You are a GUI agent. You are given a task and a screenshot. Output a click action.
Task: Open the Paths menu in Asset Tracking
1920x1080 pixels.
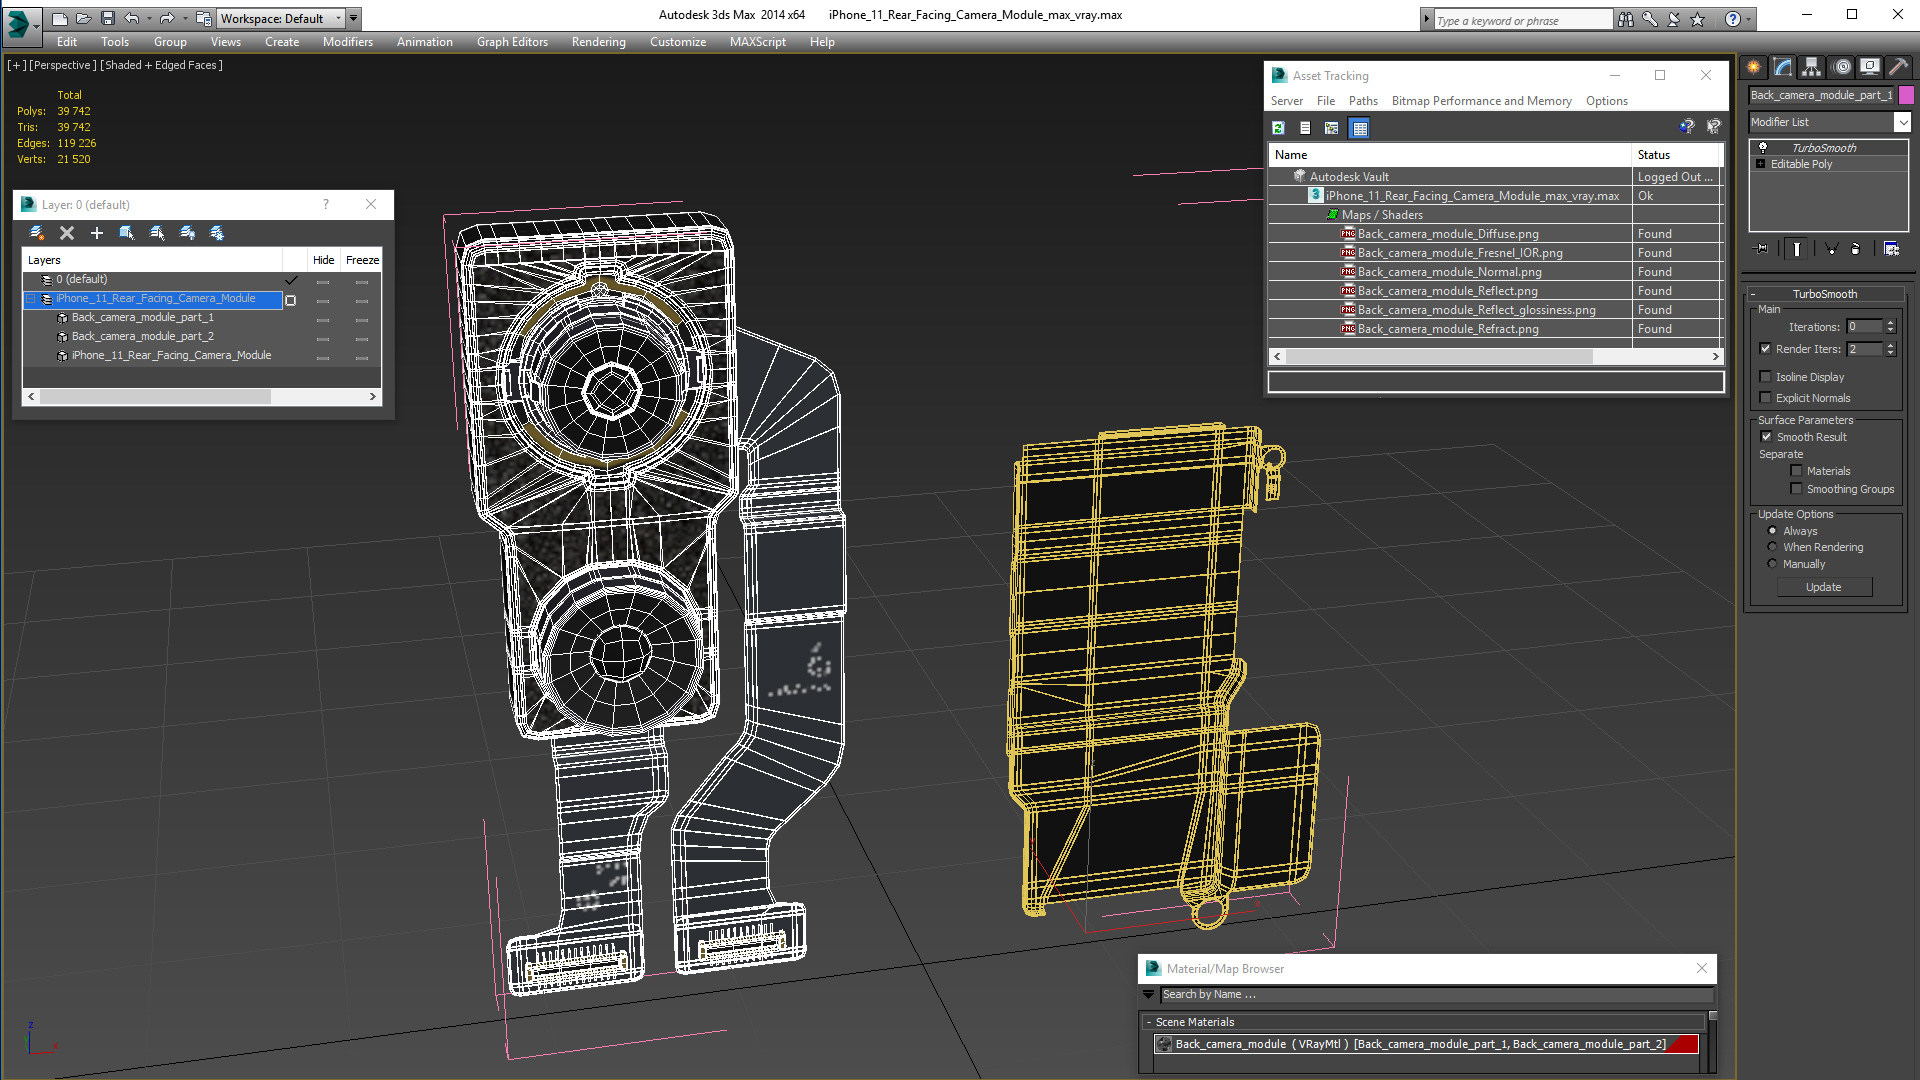(x=1362, y=101)
